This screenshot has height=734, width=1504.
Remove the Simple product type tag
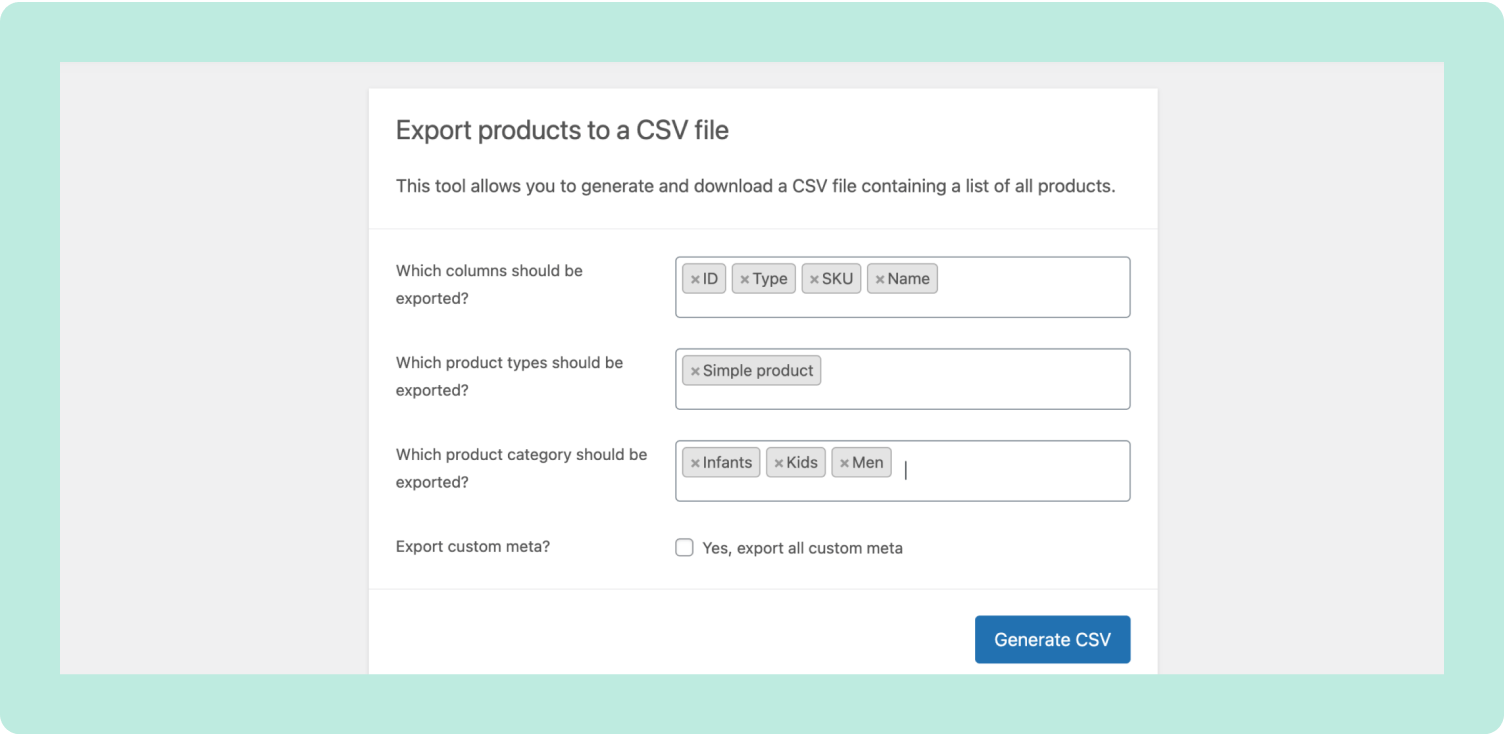point(695,370)
